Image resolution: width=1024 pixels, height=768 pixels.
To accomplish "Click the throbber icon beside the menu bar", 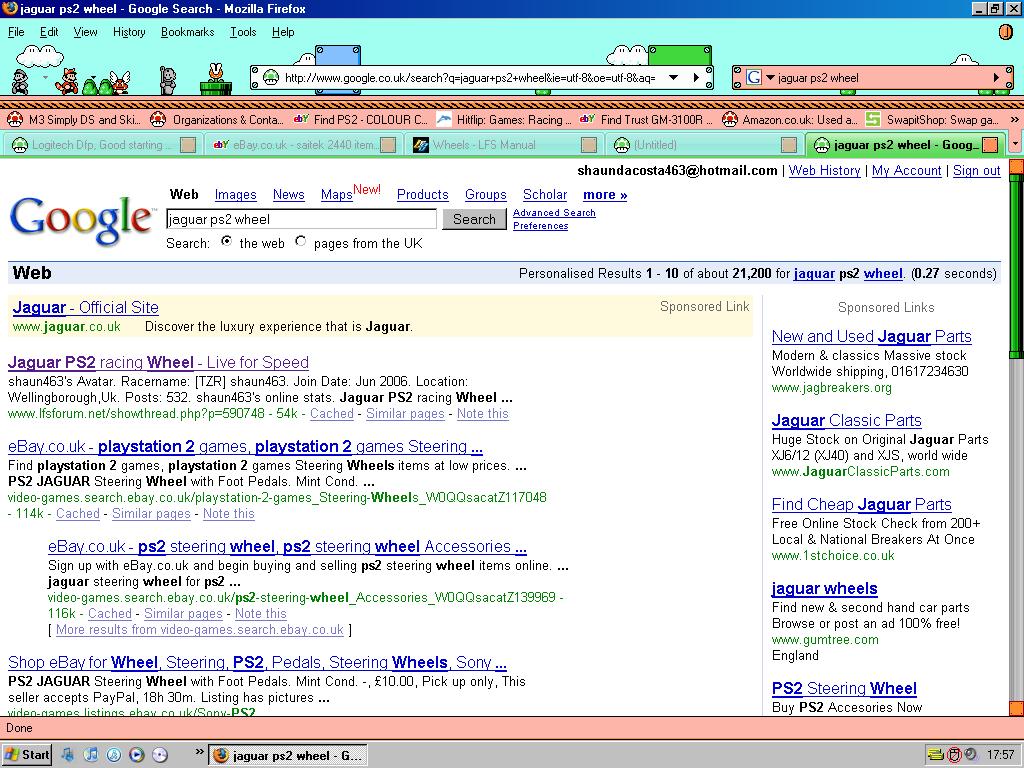I will pos(1006,32).
